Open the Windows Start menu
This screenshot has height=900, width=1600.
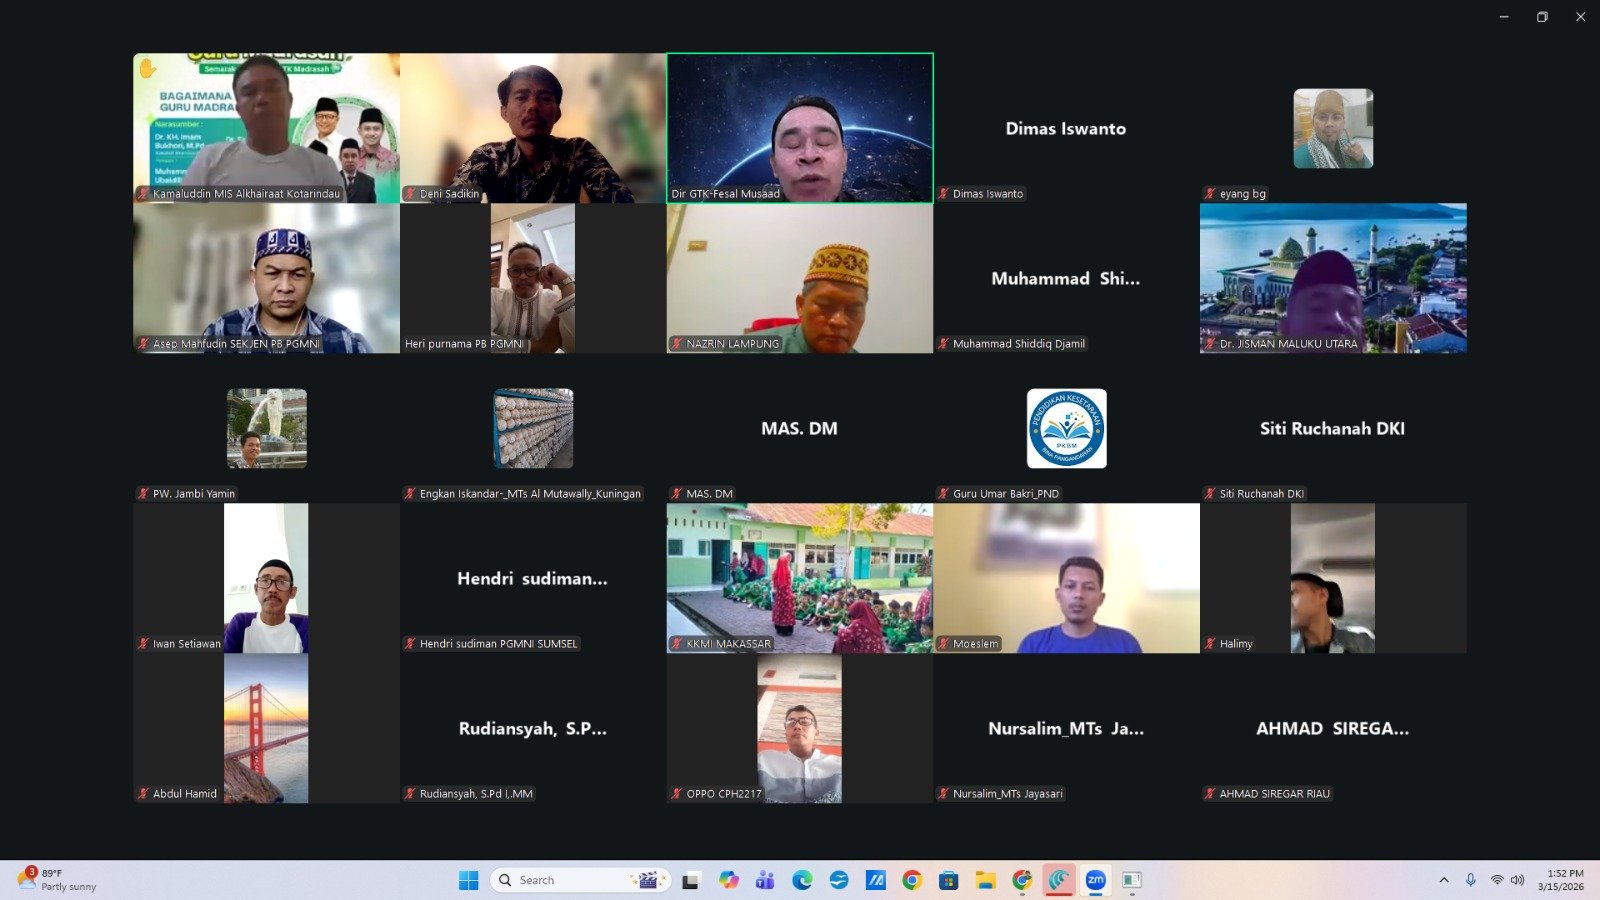pos(468,880)
